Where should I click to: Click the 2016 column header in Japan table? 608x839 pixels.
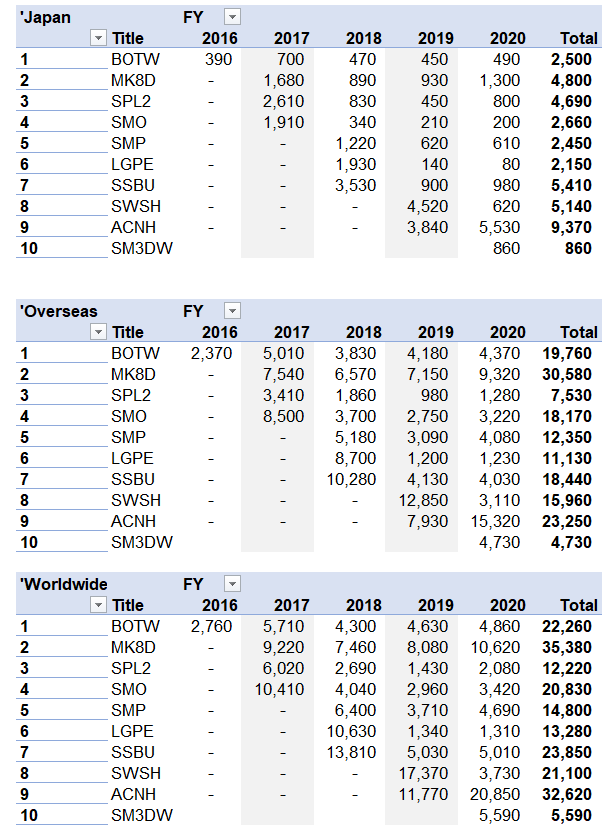click(219, 38)
